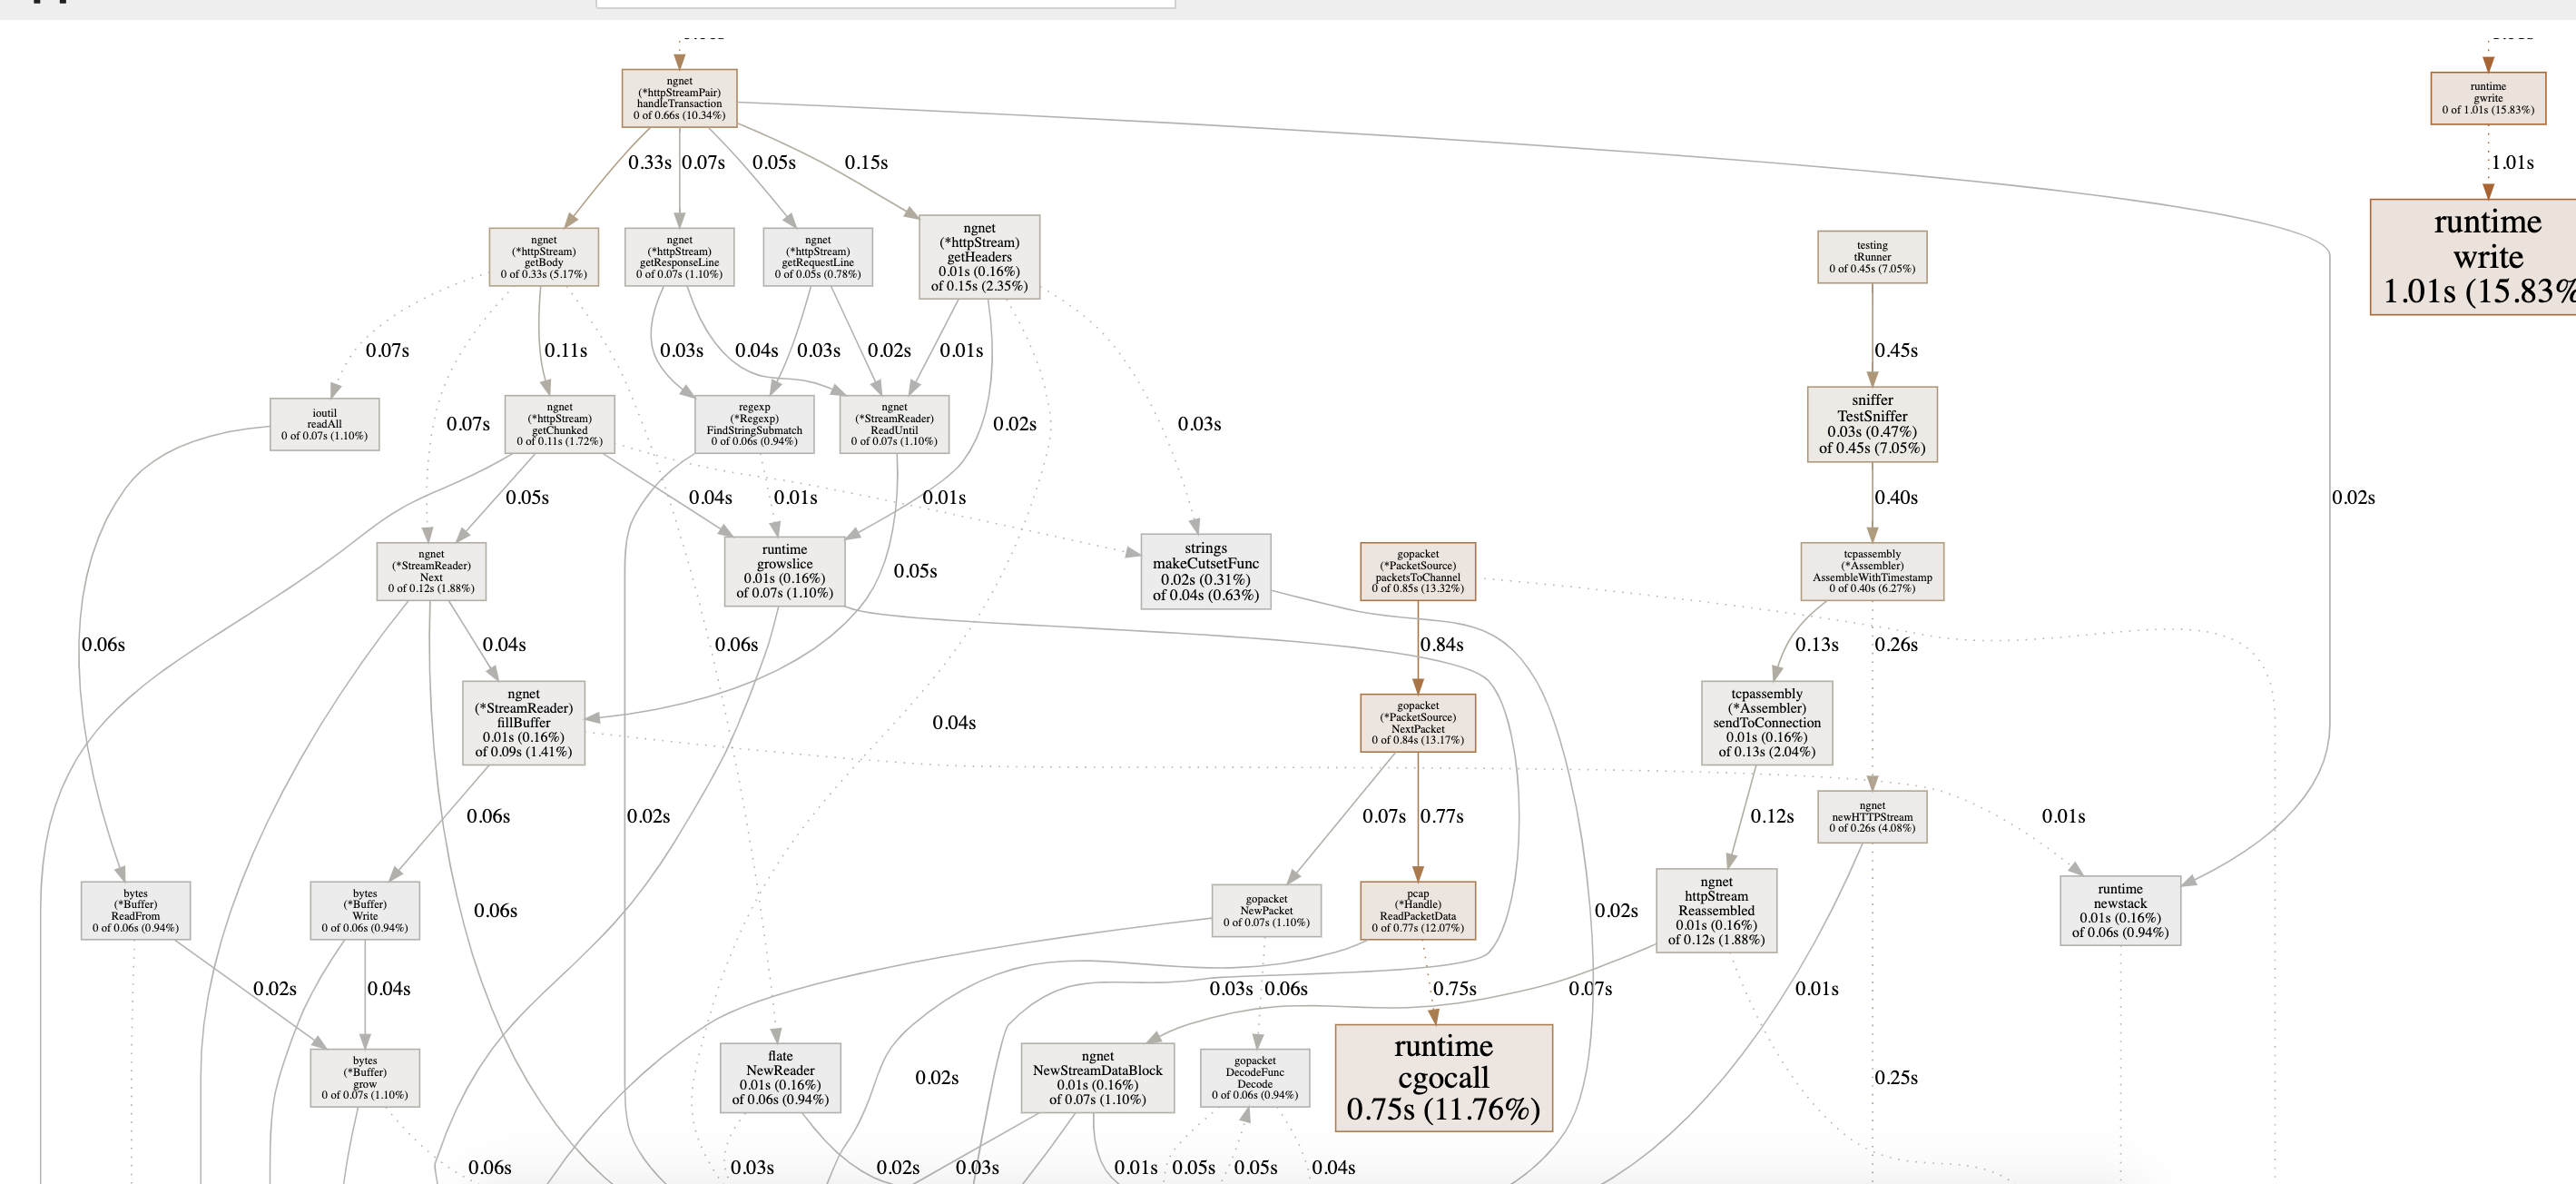This screenshot has height=1184, width=2576.
Task: Select the StreamReader ReadUntil node
Action: 894,424
